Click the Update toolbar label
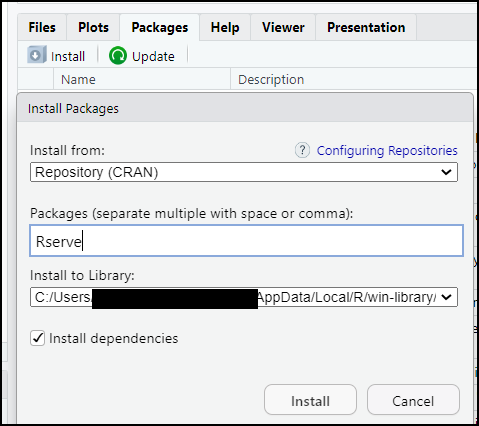 point(153,56)
